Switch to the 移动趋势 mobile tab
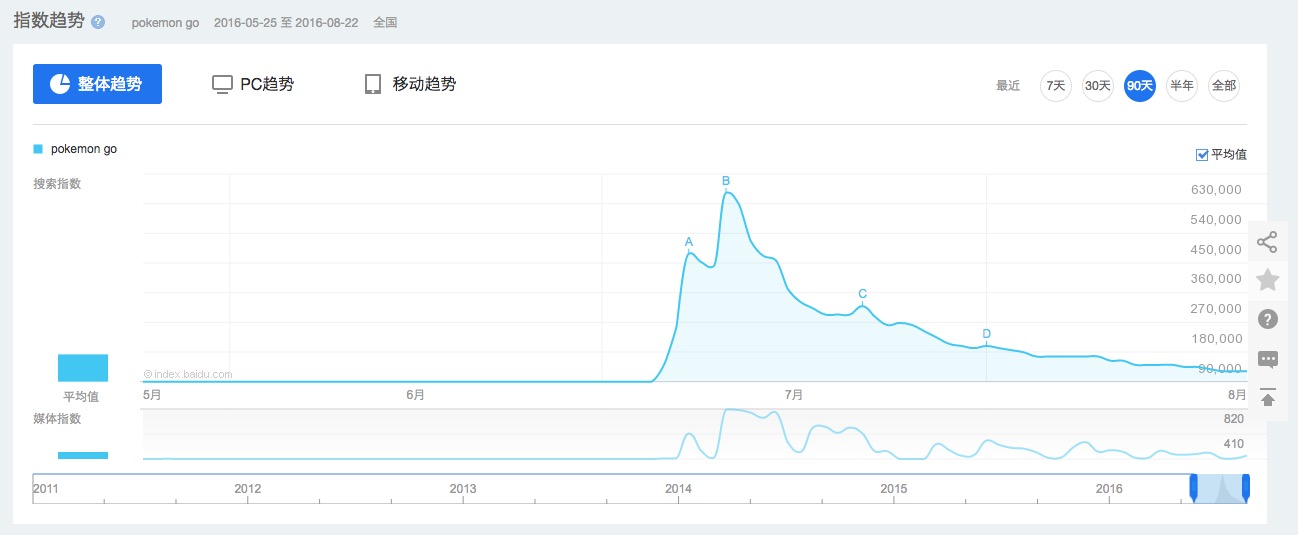This screenshot has width=1298, height=535. [410, 84]
